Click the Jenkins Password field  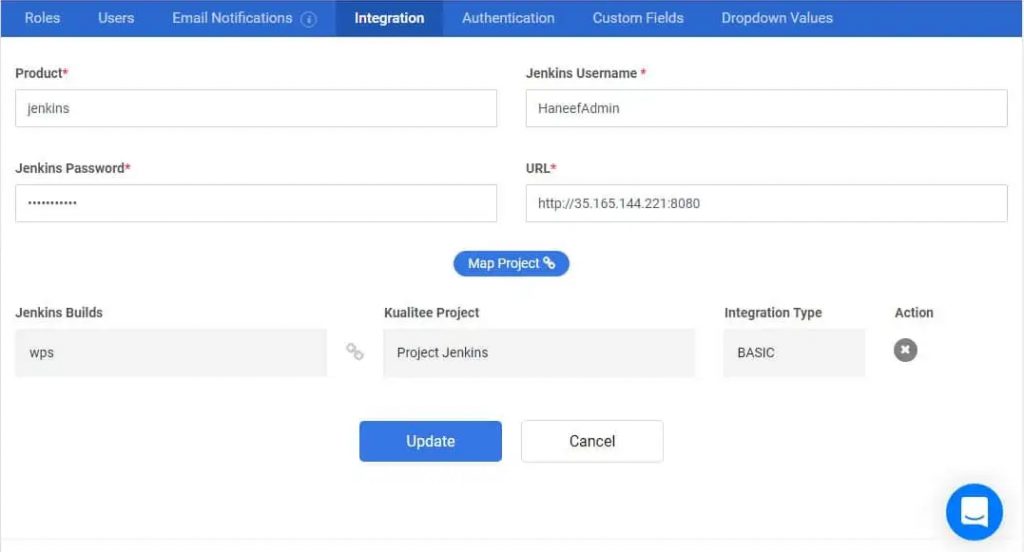pos(256,203)
